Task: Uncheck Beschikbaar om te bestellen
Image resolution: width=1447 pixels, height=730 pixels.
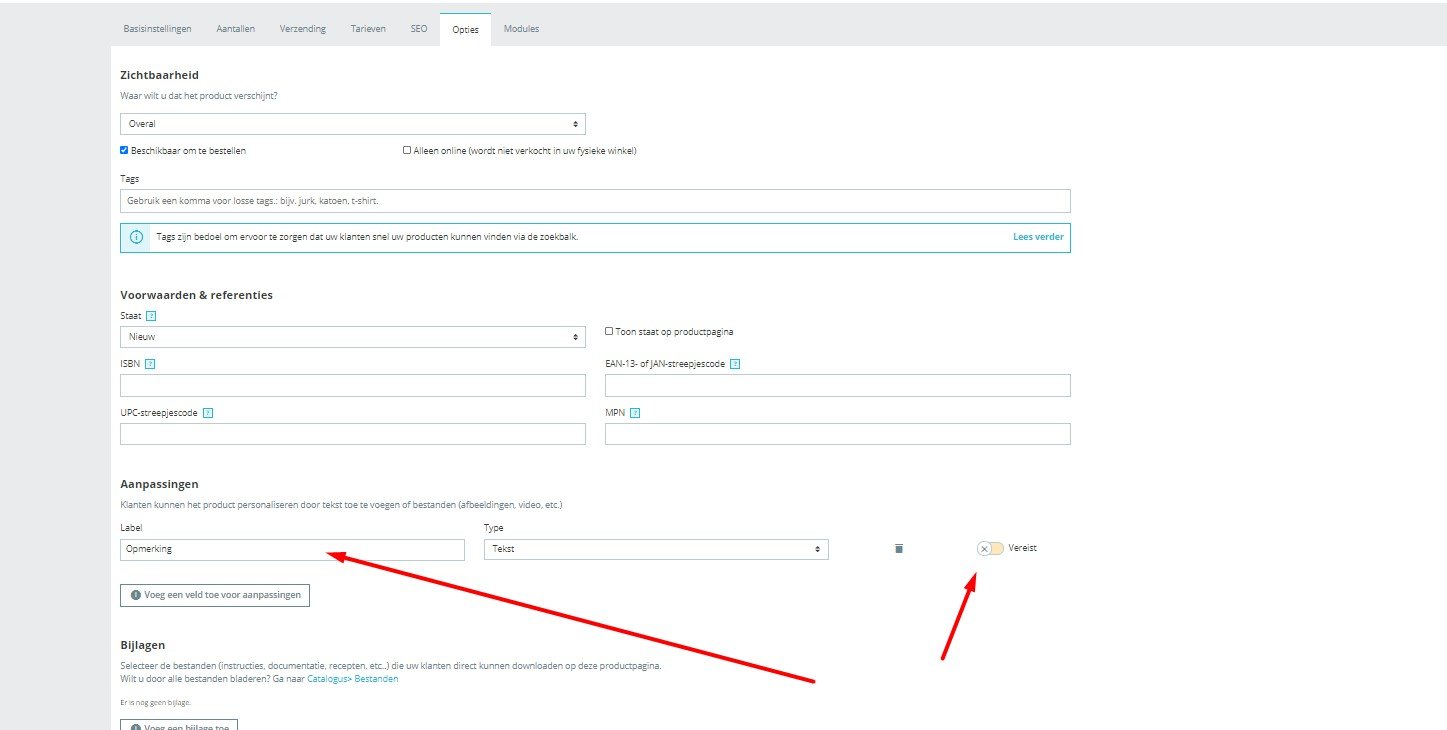Action: [124, 150]
